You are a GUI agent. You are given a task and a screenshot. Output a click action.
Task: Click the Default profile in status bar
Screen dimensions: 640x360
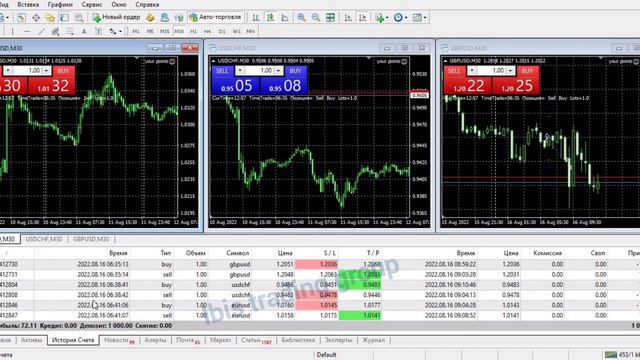coord(326,355)
